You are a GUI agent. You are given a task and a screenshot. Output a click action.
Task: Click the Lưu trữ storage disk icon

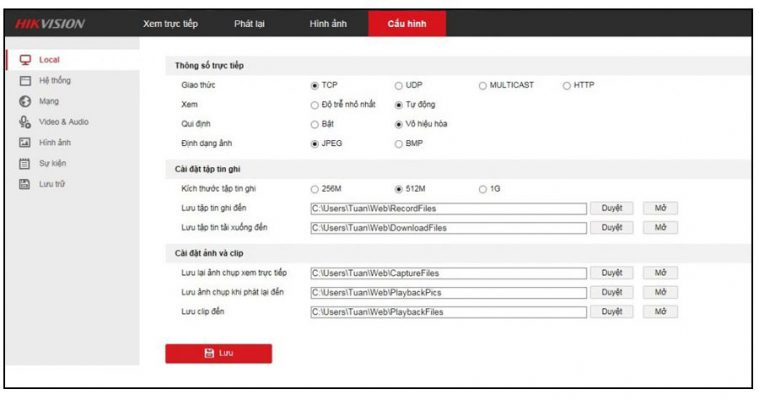(26, 184)
